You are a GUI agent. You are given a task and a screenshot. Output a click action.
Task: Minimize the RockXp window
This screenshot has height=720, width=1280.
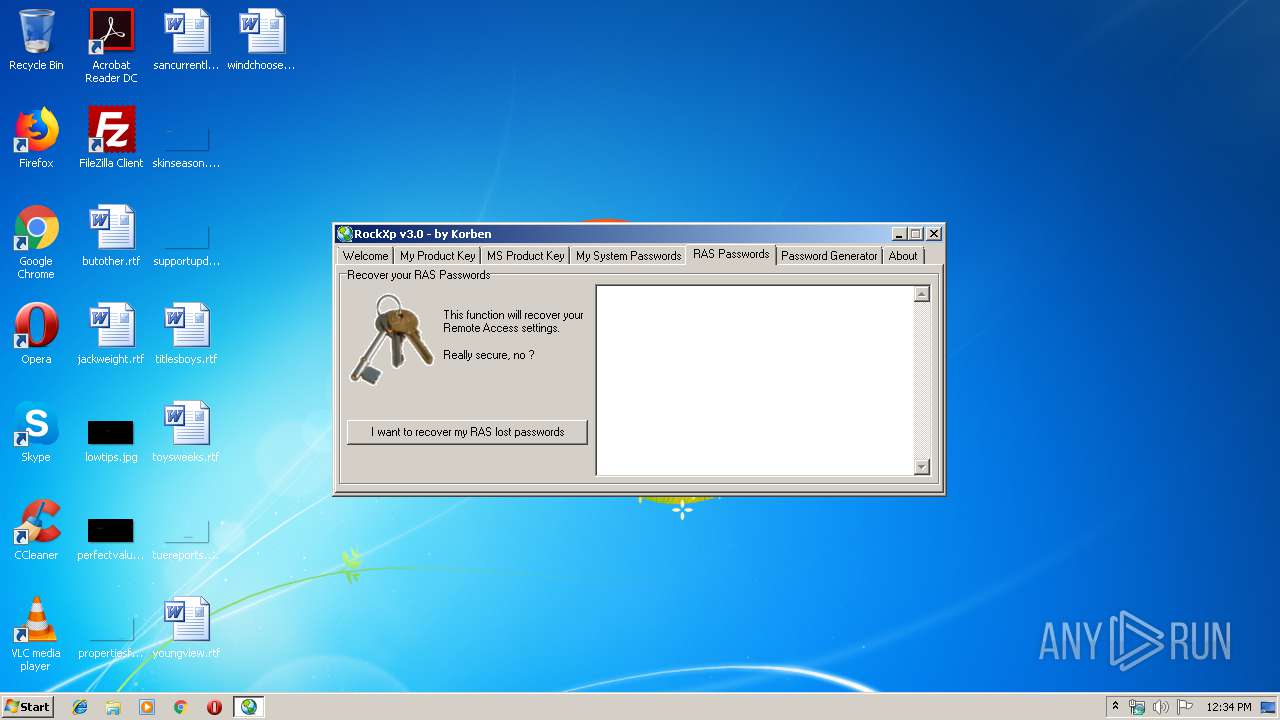pyautogui.click(x=899, y=234)
